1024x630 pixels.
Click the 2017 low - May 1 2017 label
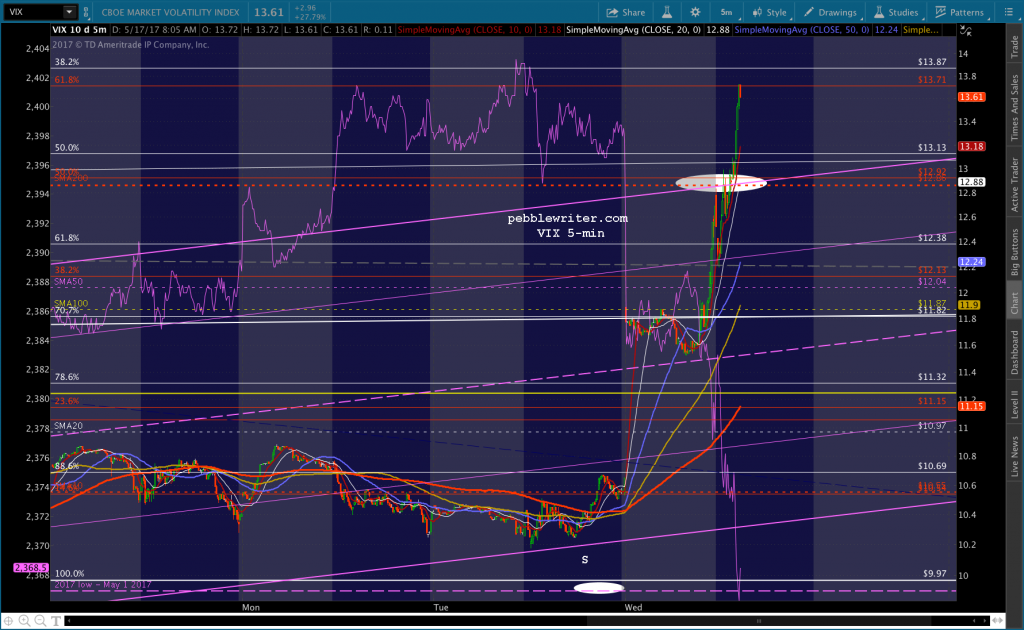103,585
